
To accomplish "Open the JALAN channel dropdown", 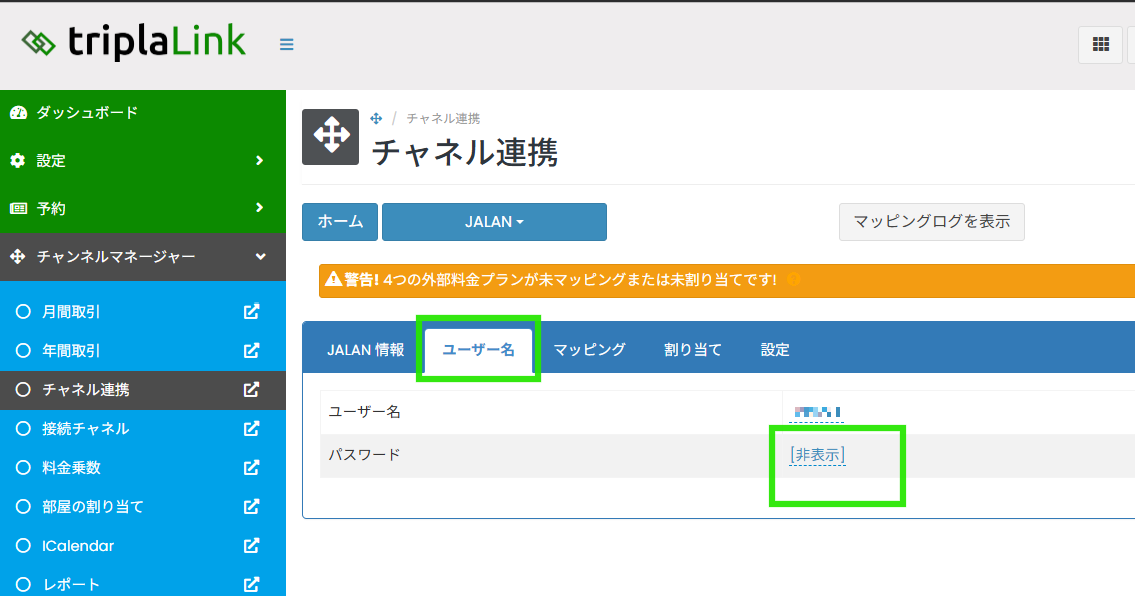I will 494,222.
